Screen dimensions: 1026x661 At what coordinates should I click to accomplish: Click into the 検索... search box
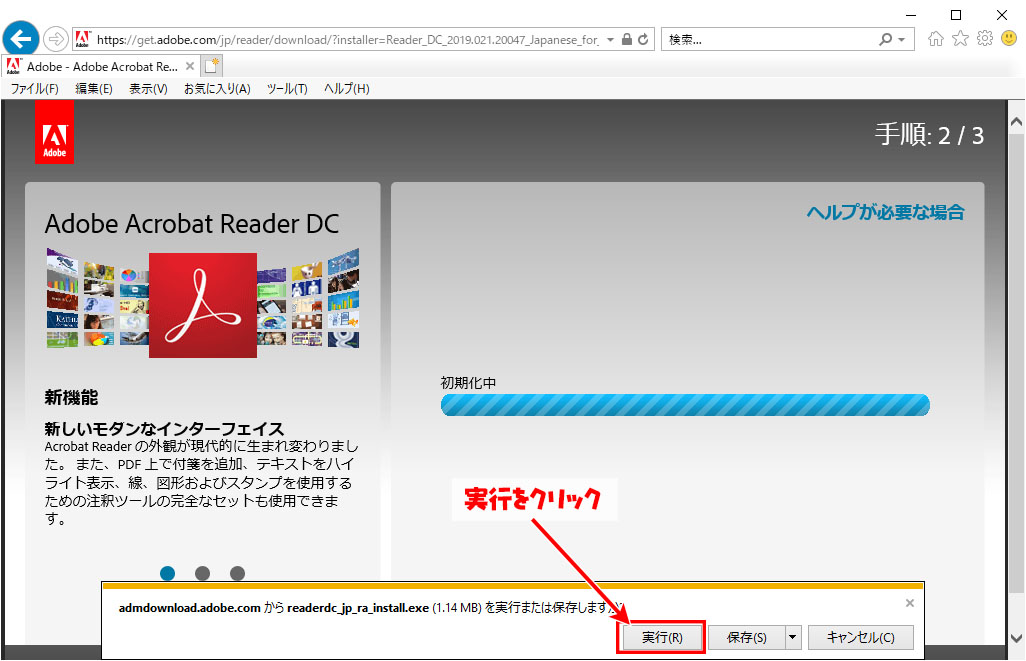point(769,39)
